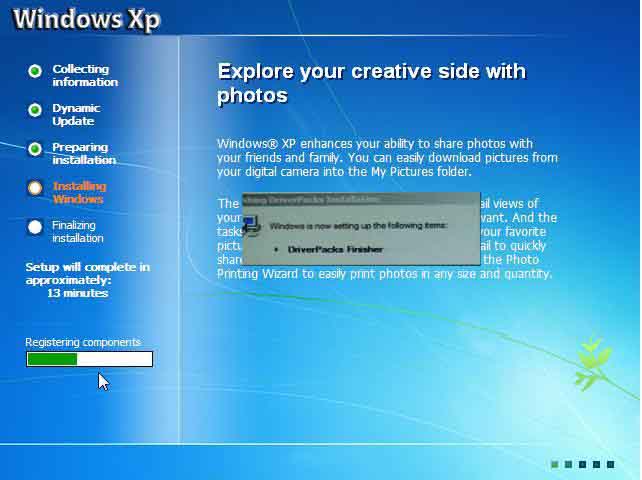Click the "Printing Wizard to easily print photos" line
Viewport: 642px width, 480px height.
(x=384, y=274)
